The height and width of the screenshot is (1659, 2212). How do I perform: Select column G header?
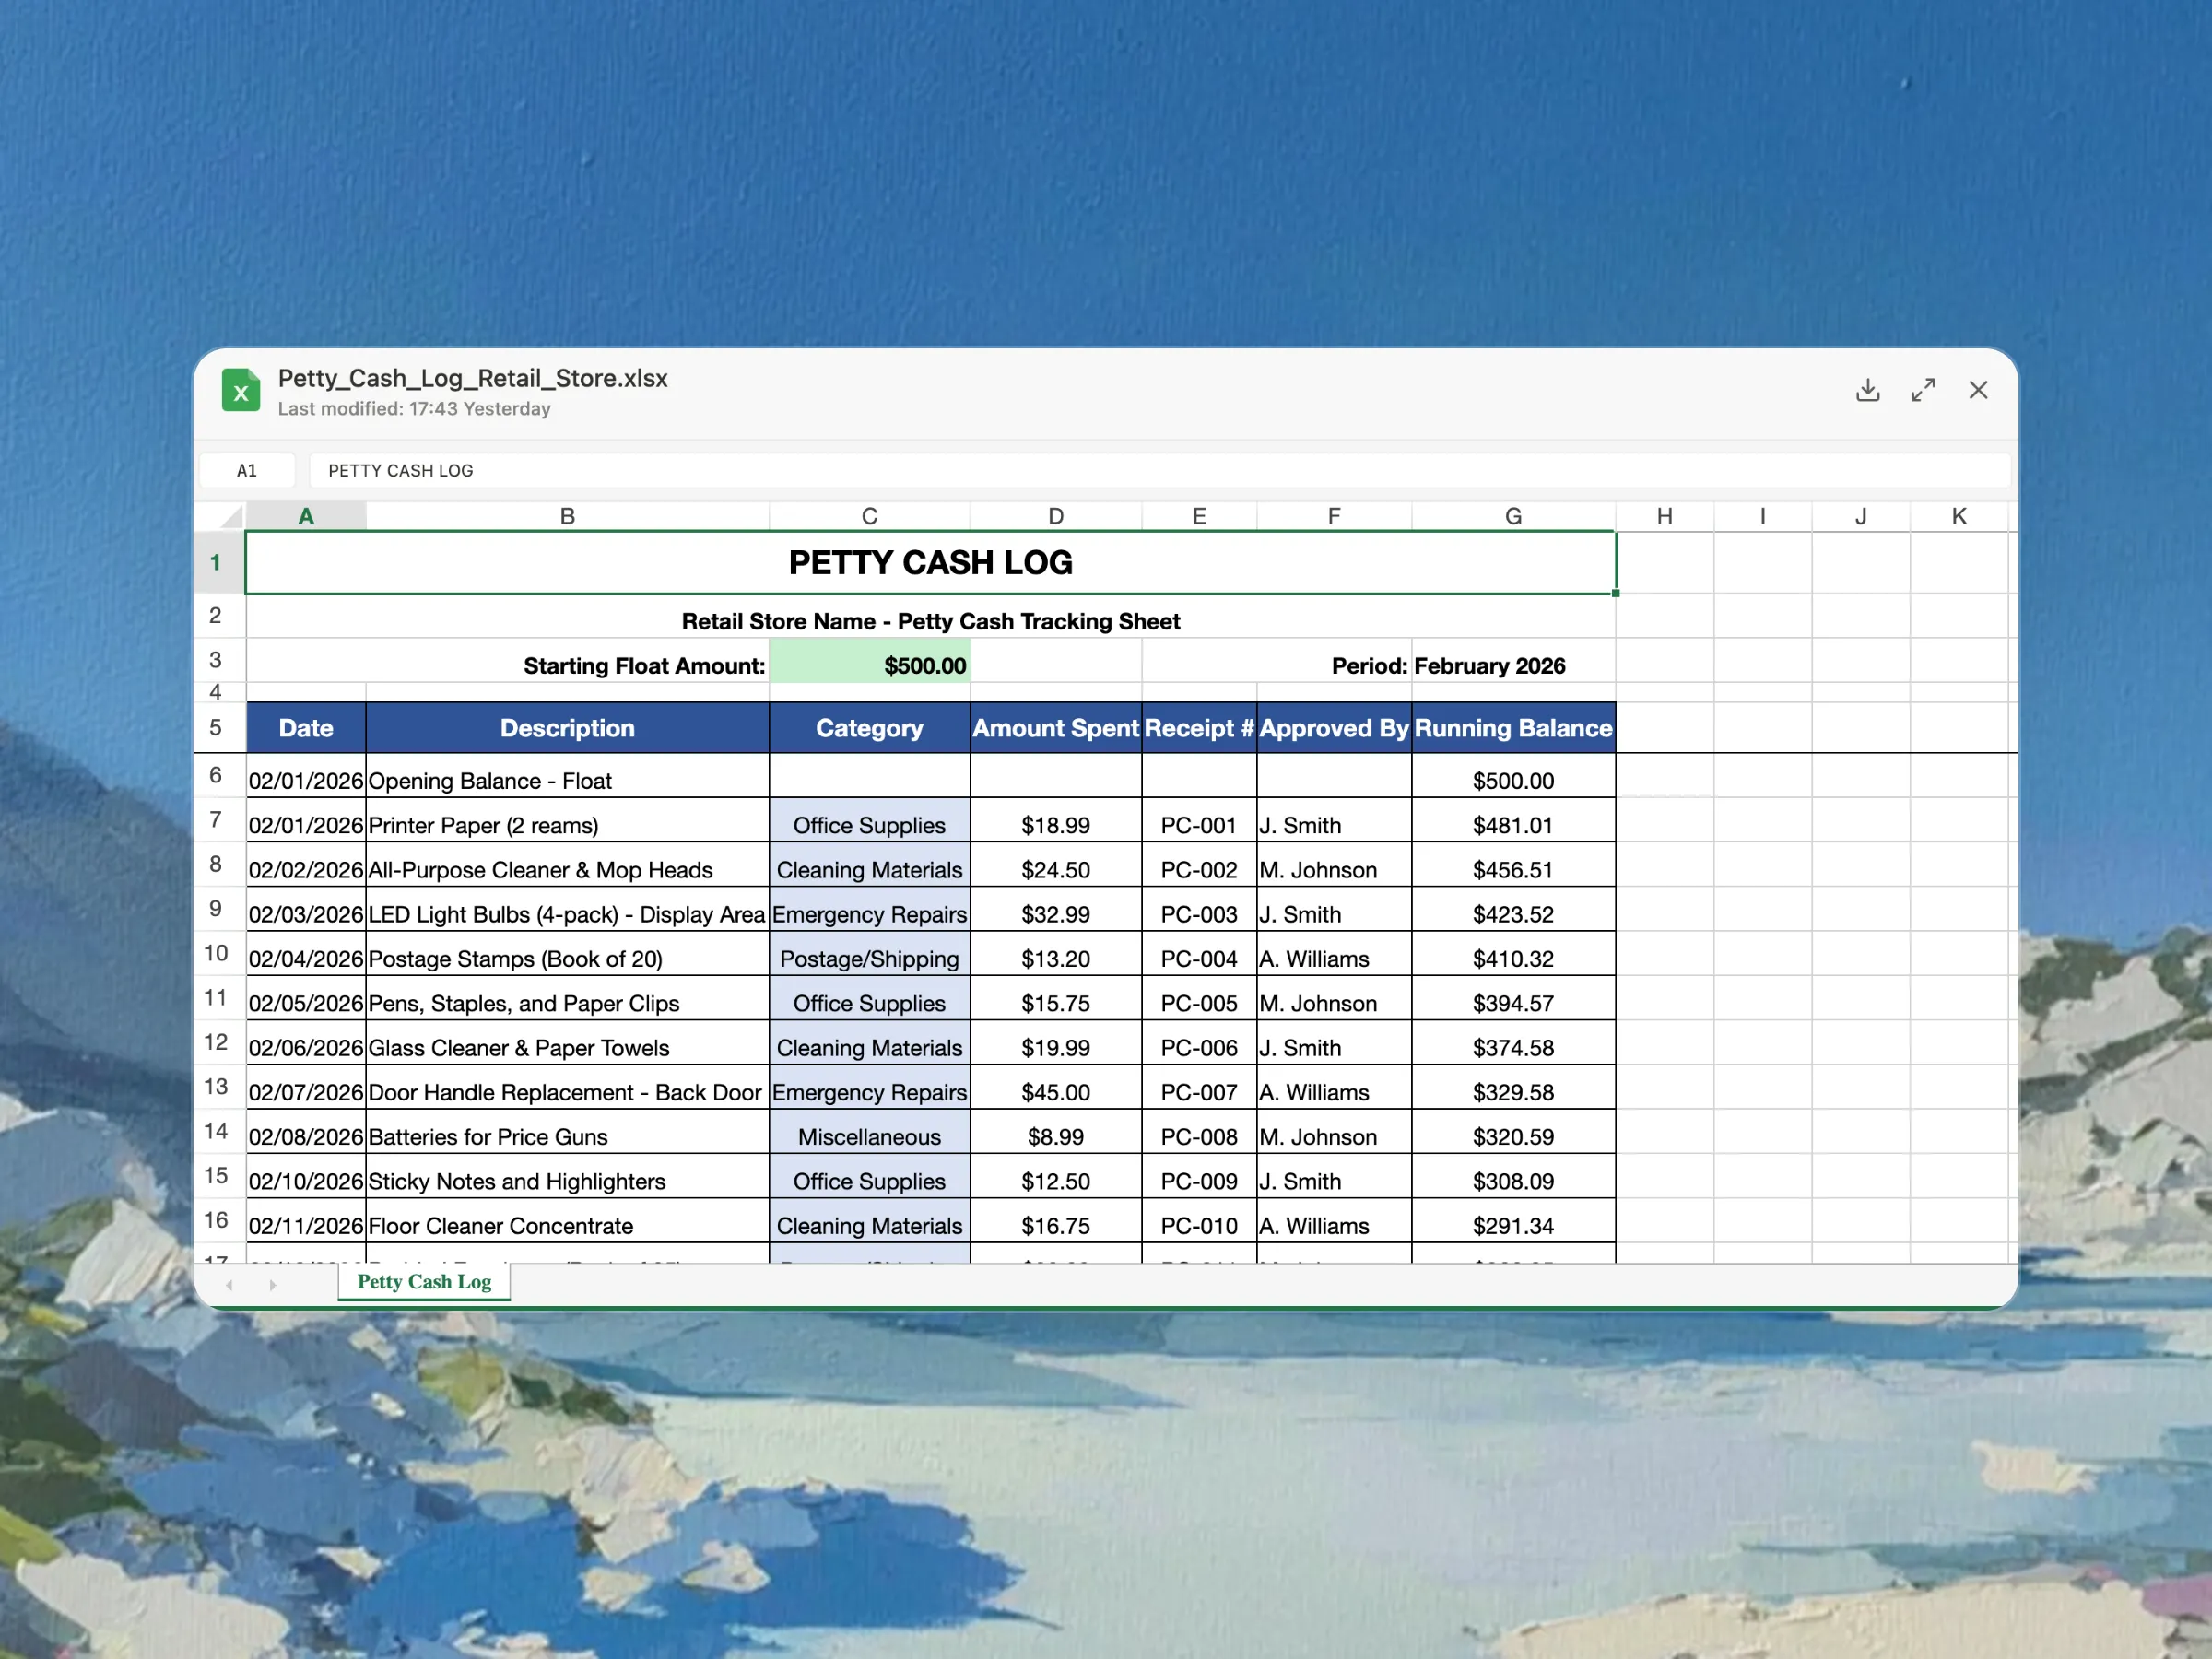pyautogui.click(x=1513, y=516)
